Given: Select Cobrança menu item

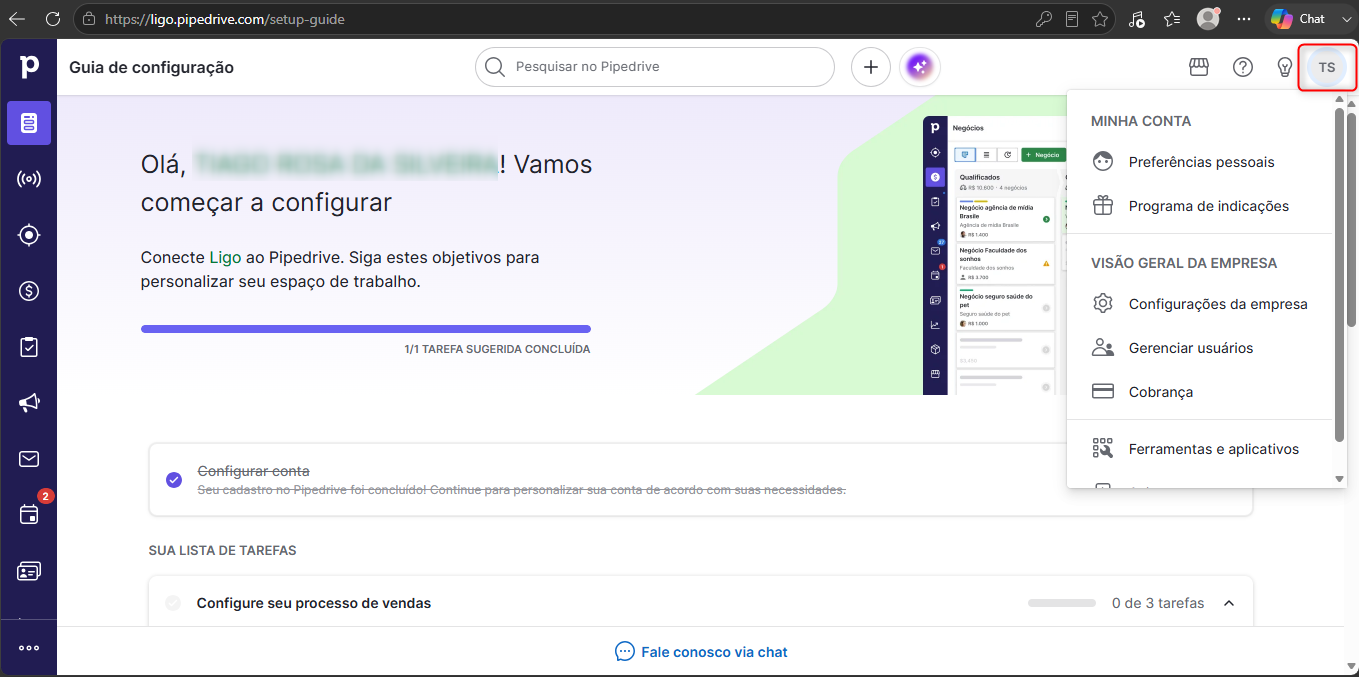Looking at the screenshot, I should coord(1200,392).
